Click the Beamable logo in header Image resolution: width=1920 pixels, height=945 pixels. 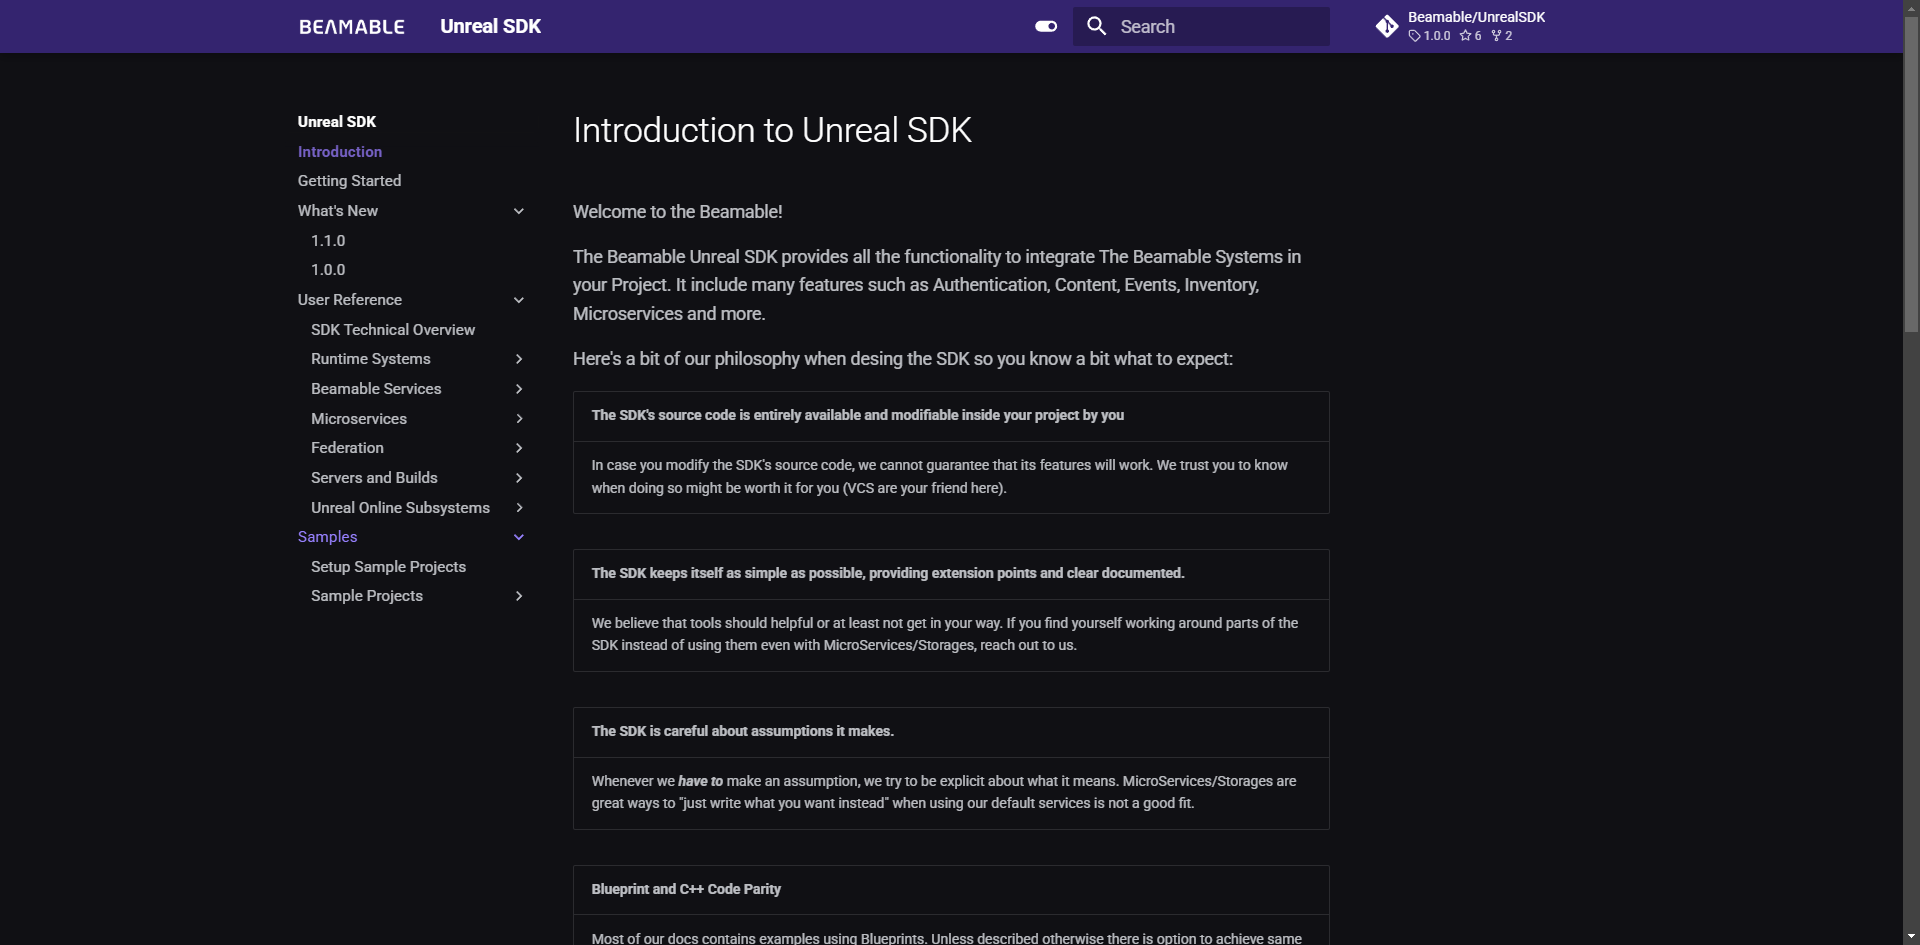pos(351,27)
